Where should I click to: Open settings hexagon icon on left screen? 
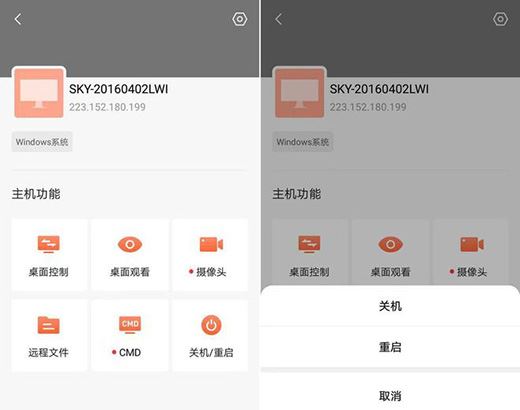pyautogui.click(x=240, y=19)
